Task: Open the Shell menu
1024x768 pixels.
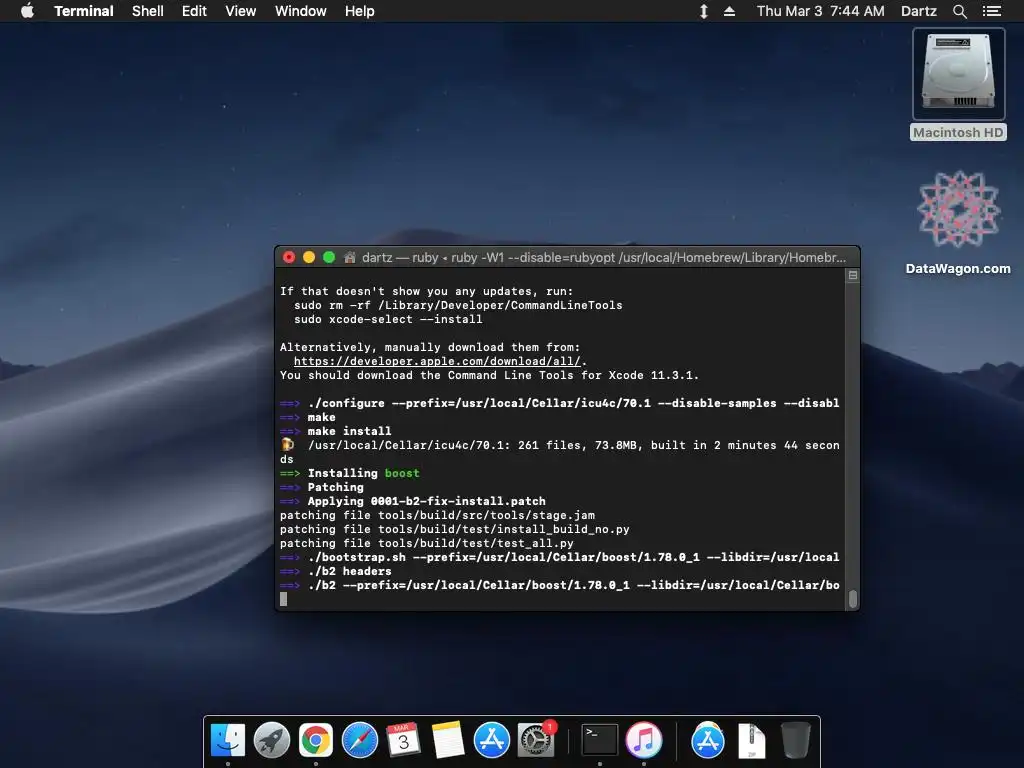Action: click(x=148, y=11)
